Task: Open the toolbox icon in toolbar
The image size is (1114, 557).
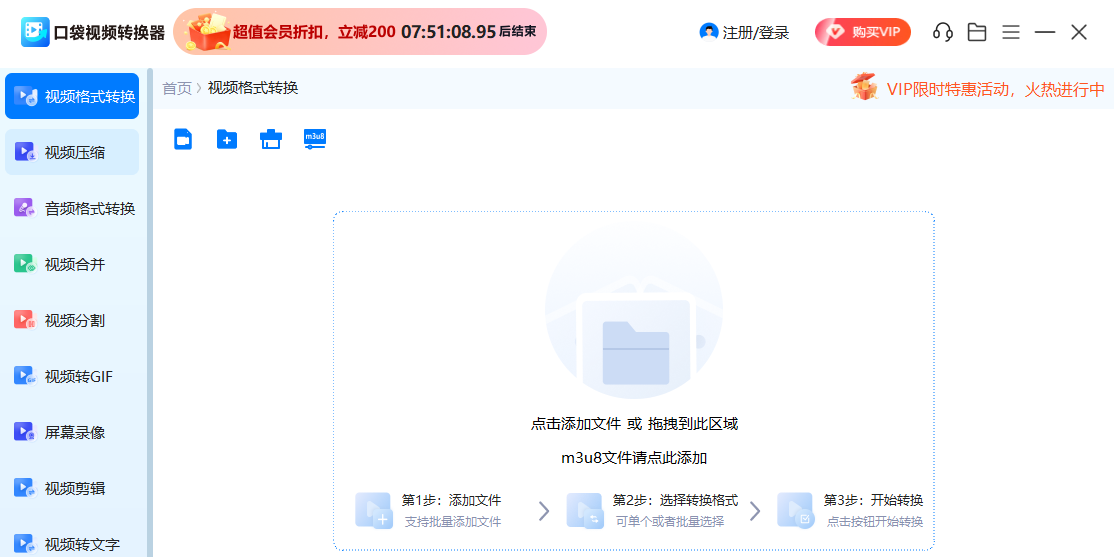Action: 271,139
